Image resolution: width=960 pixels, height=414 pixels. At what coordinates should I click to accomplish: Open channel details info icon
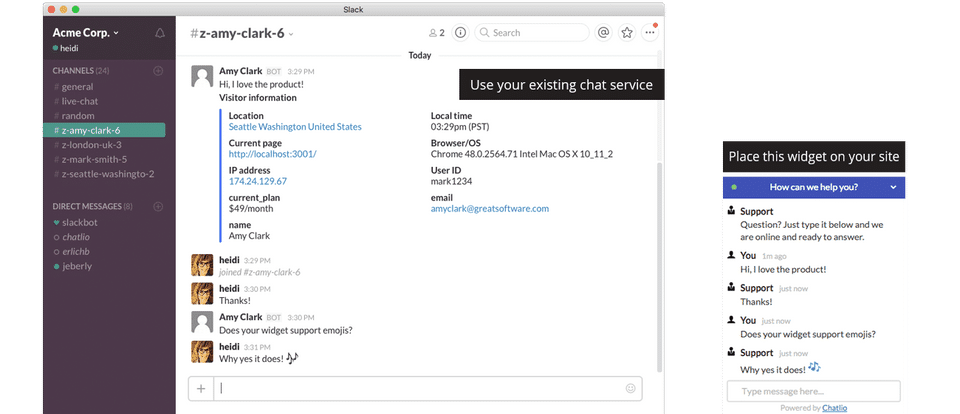click(460, 32)
